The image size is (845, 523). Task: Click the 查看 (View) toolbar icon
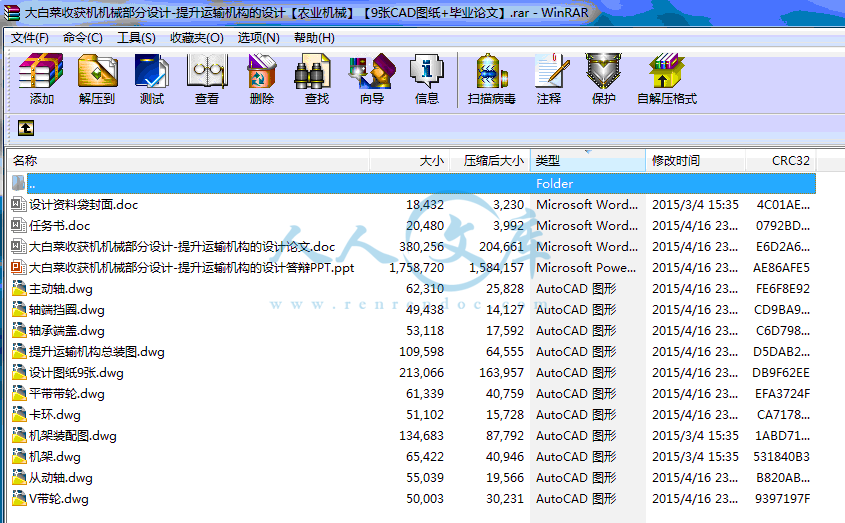pyautogui.click(x=207, y=71)
